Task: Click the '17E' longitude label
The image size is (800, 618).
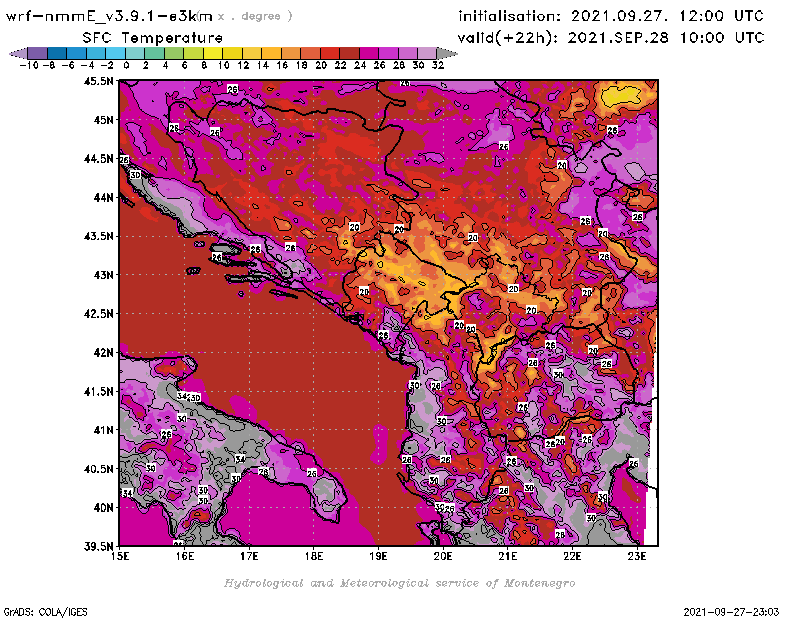Action: [x=249, y=556]
